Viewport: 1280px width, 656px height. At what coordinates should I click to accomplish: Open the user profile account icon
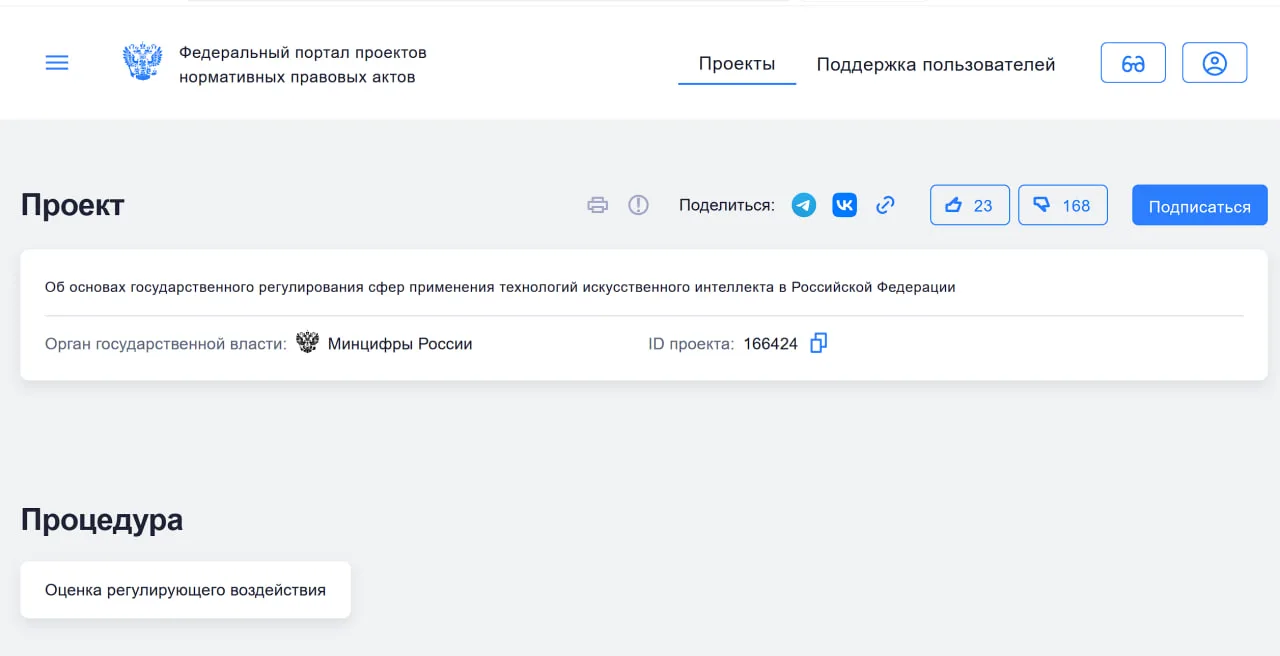point(1214,63)
